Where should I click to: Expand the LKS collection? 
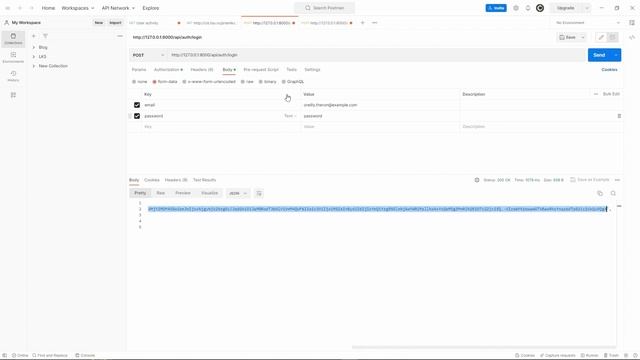[x=34, y=57]
